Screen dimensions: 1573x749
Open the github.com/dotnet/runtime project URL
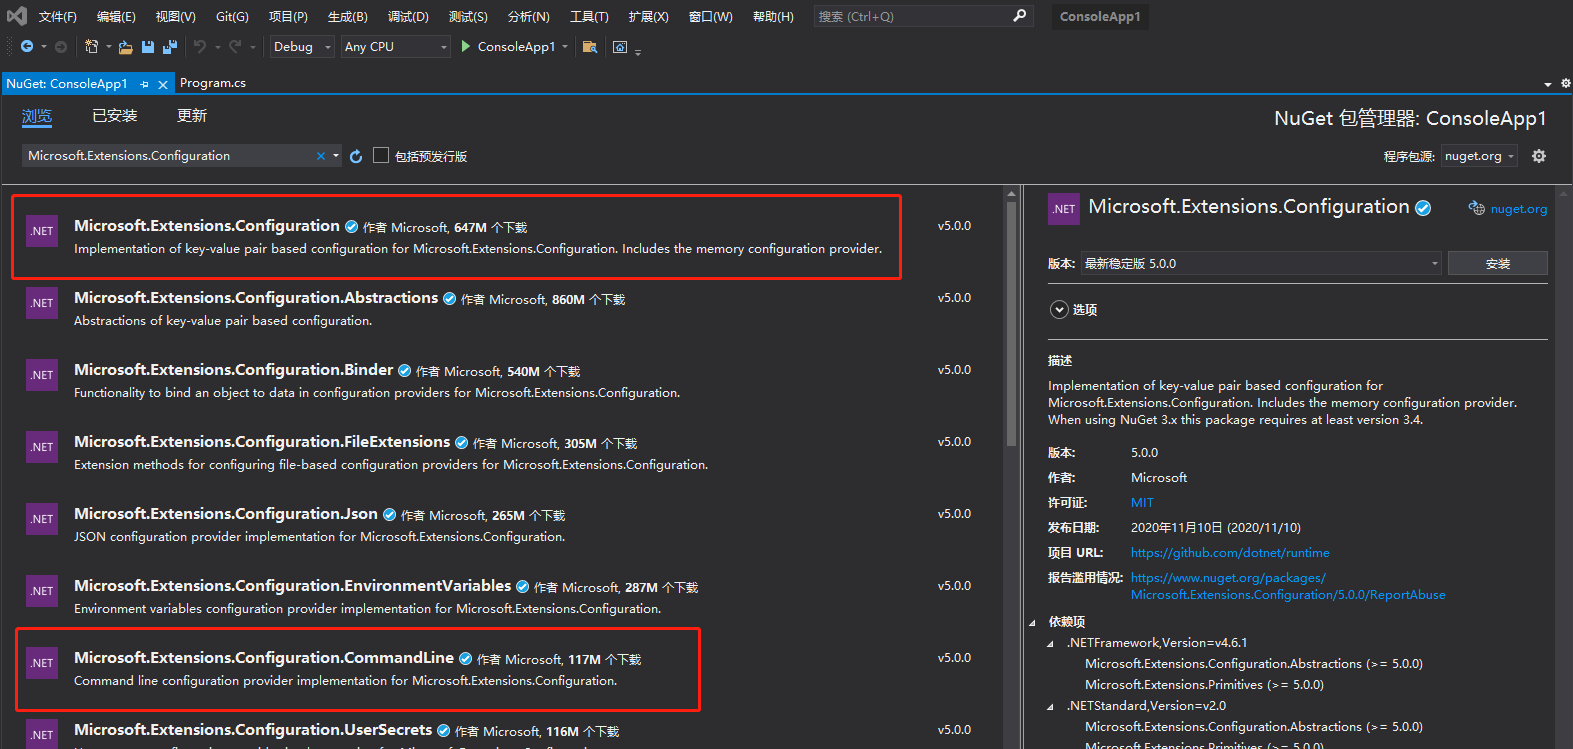(1230, 553)
